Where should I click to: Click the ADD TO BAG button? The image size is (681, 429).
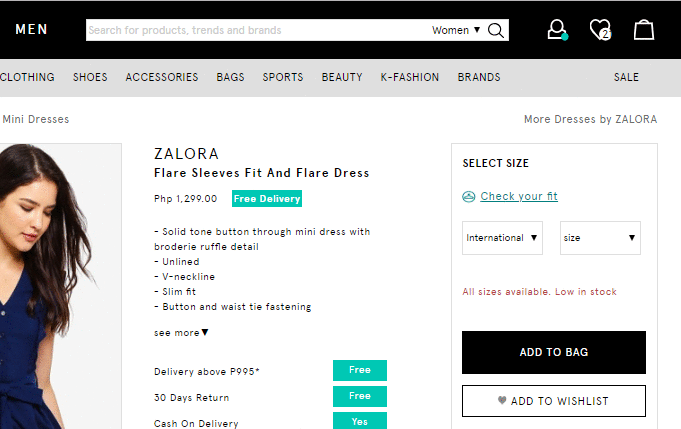554,353
